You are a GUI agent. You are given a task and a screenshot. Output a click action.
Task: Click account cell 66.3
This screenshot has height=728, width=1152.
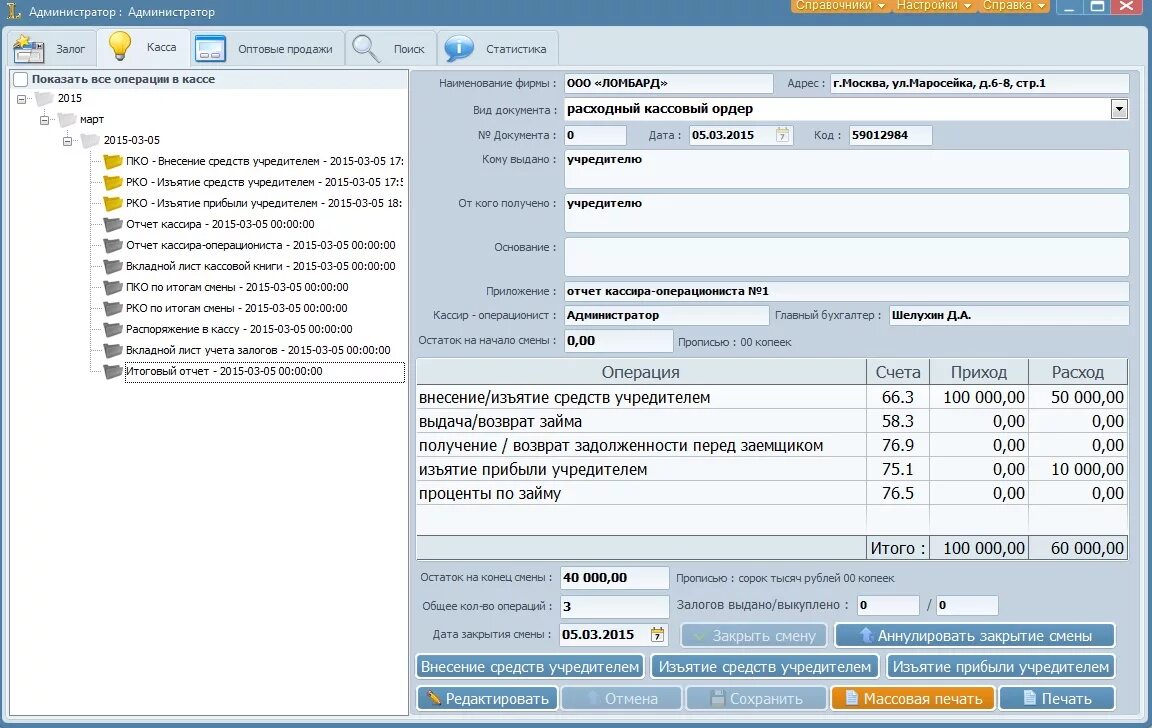[x=898, y=397]
